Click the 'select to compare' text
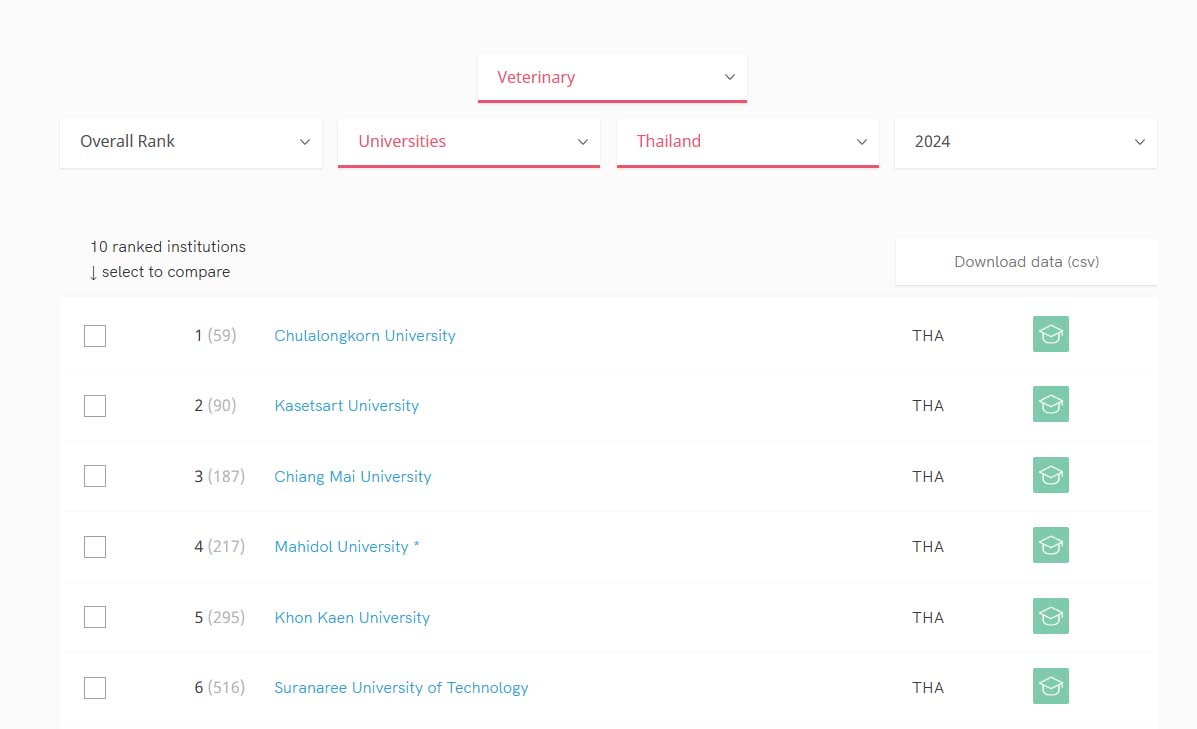1197x729 pixels. pyautogui.click(x=166, y=272)
